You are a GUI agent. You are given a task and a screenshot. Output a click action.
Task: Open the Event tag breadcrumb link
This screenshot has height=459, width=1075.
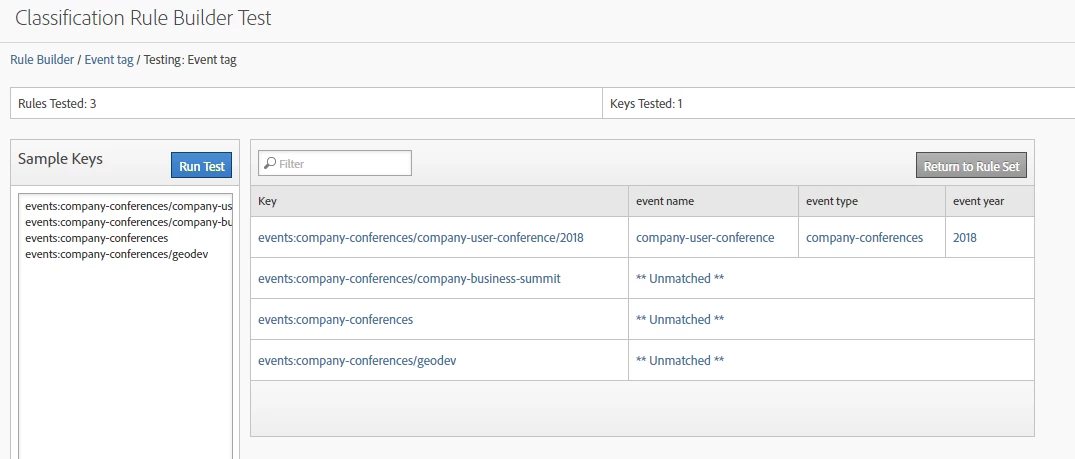(x=109, y=60)
